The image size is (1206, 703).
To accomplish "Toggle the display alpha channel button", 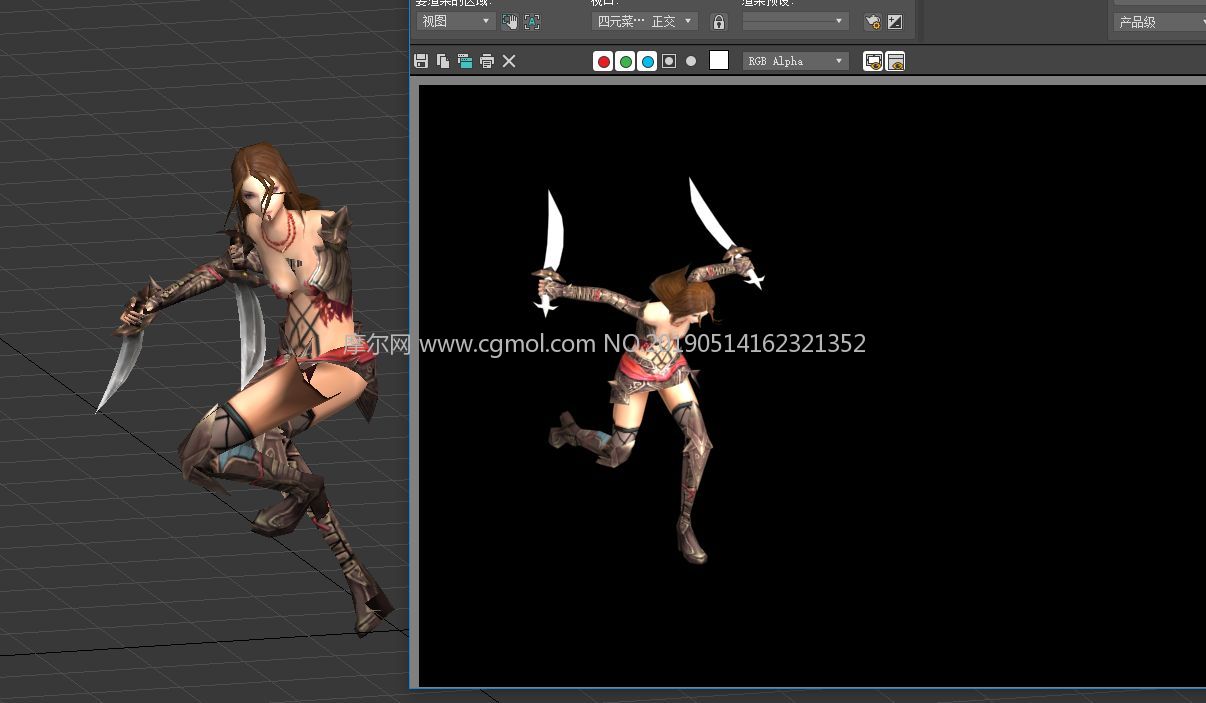I will pyautogui.click(x=669, y=61).
